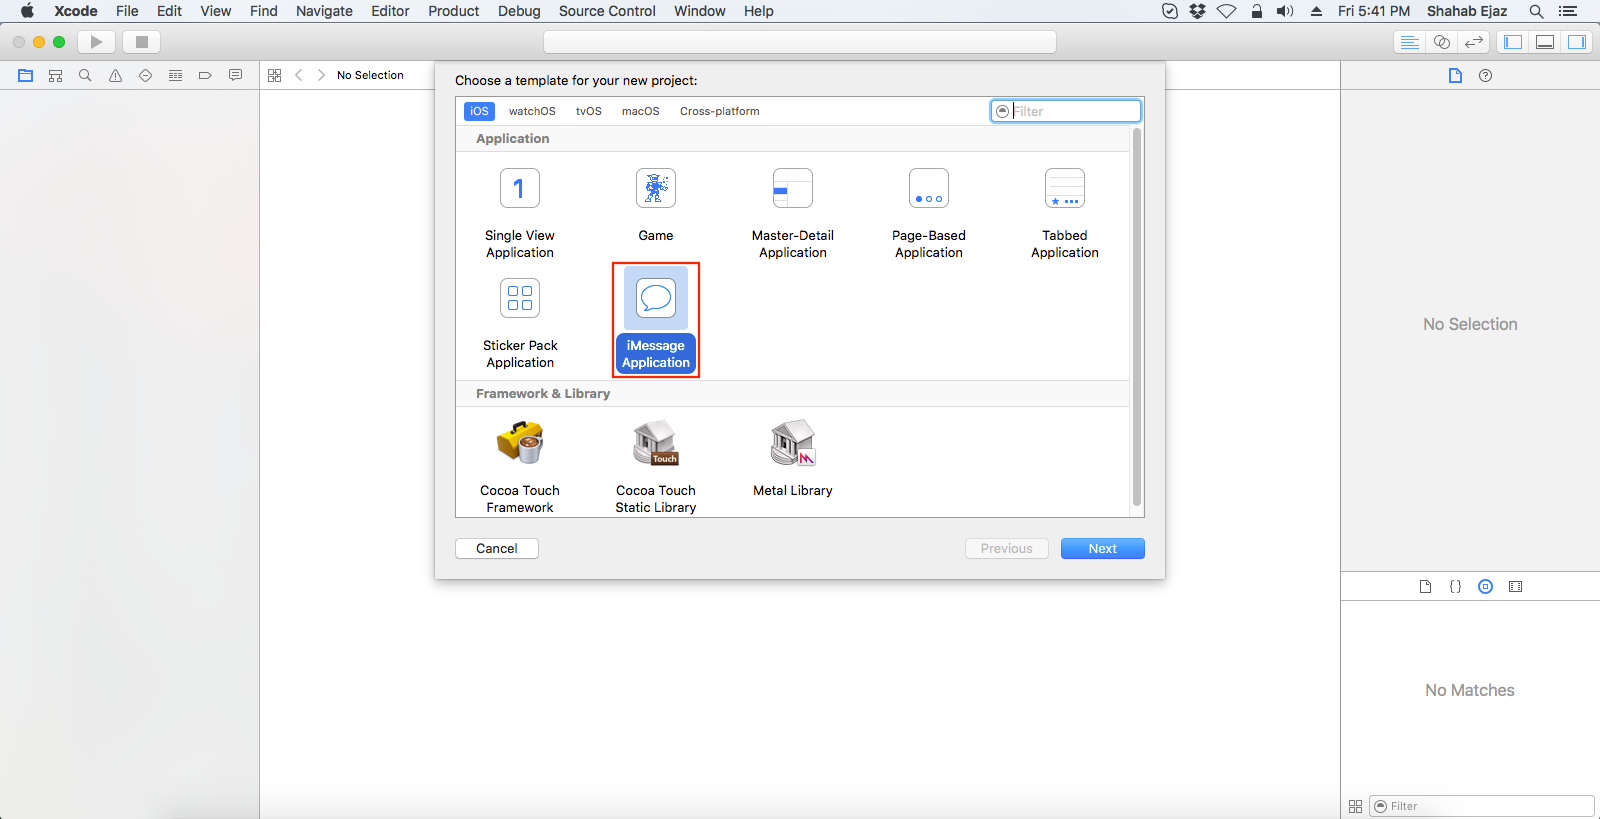Open the library filter options dropdown
Screen dimensions: 1600x819
(x=1381, y=806)
